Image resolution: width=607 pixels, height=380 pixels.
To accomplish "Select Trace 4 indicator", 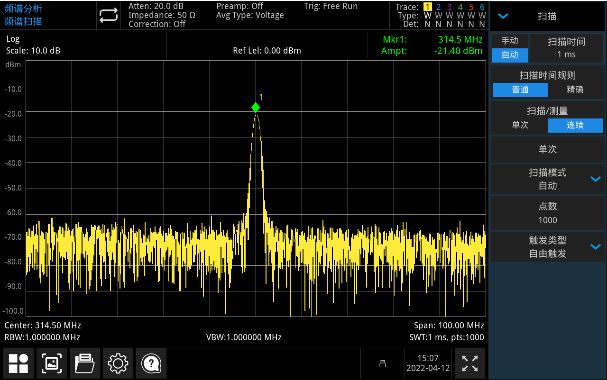I will [x=460, y=7].
